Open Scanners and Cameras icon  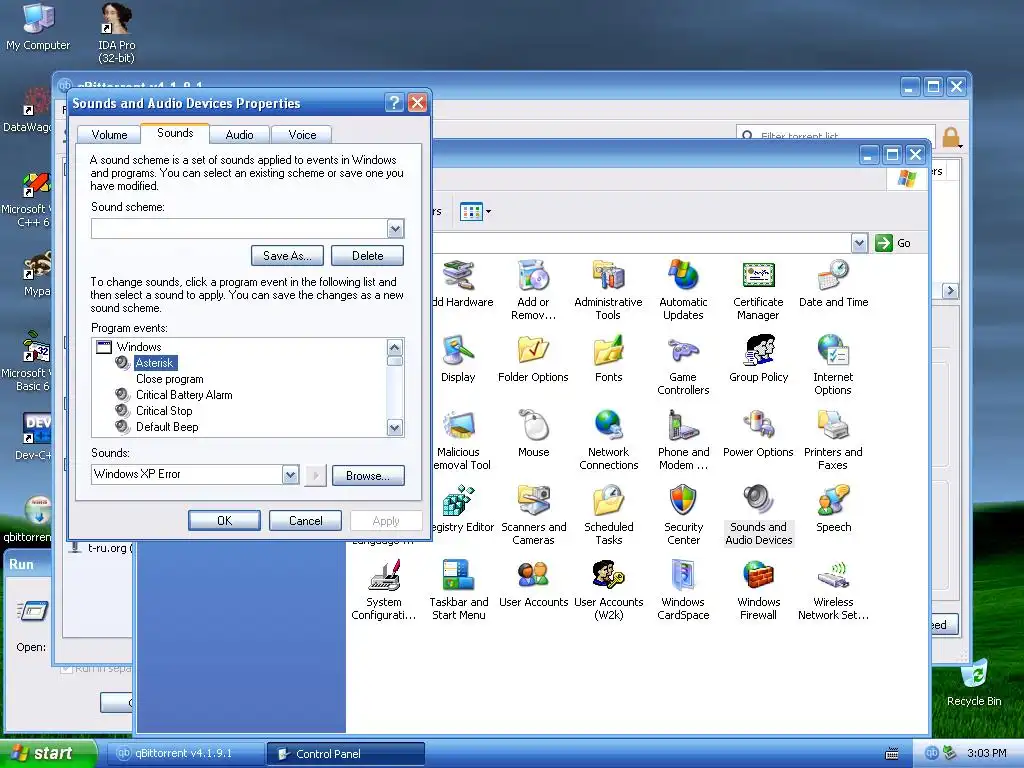[534, 515]
